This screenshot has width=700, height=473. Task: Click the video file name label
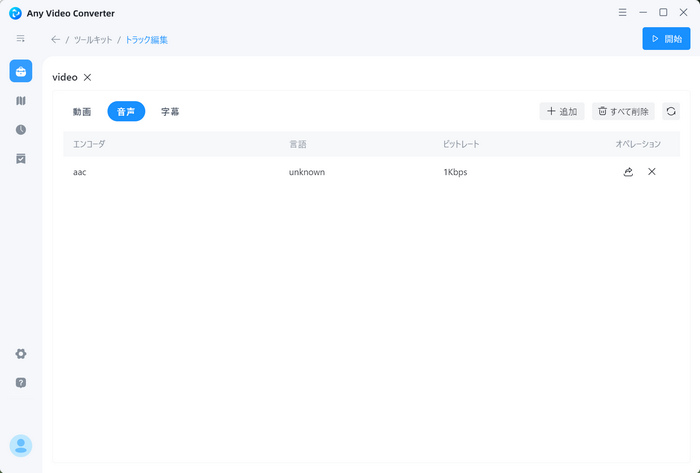click(65, 78)
